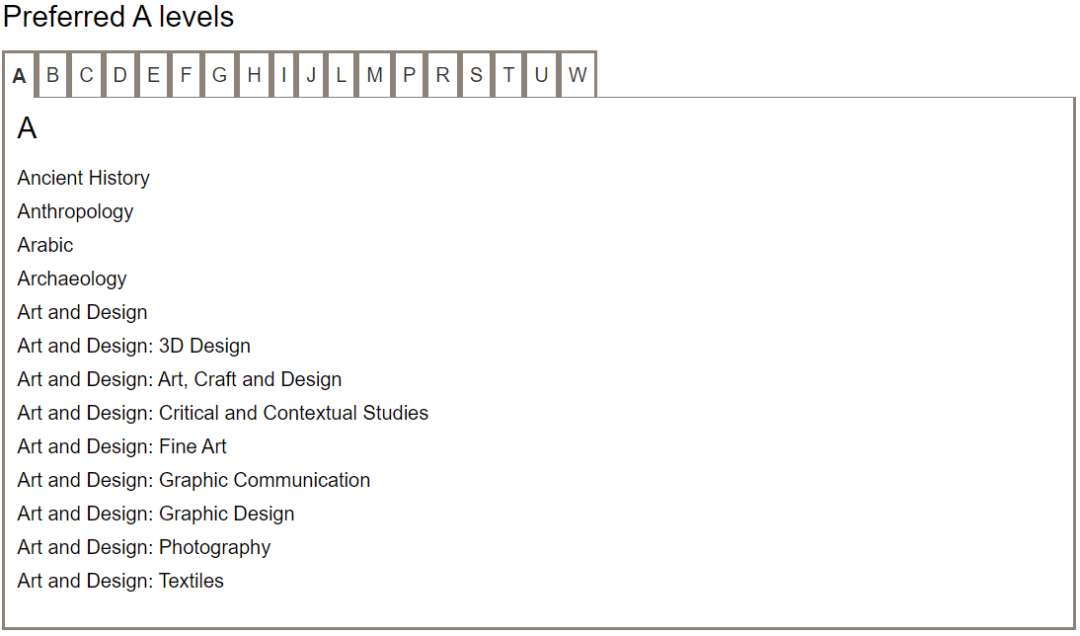Pick the Arabic A level
Screen dimensions: 1080x636
45,245
